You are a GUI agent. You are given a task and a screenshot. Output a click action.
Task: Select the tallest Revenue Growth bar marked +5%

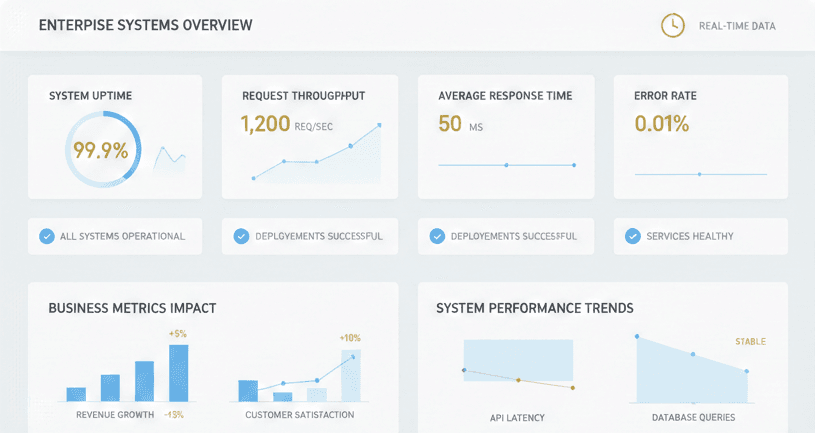(x=178, y=372)
